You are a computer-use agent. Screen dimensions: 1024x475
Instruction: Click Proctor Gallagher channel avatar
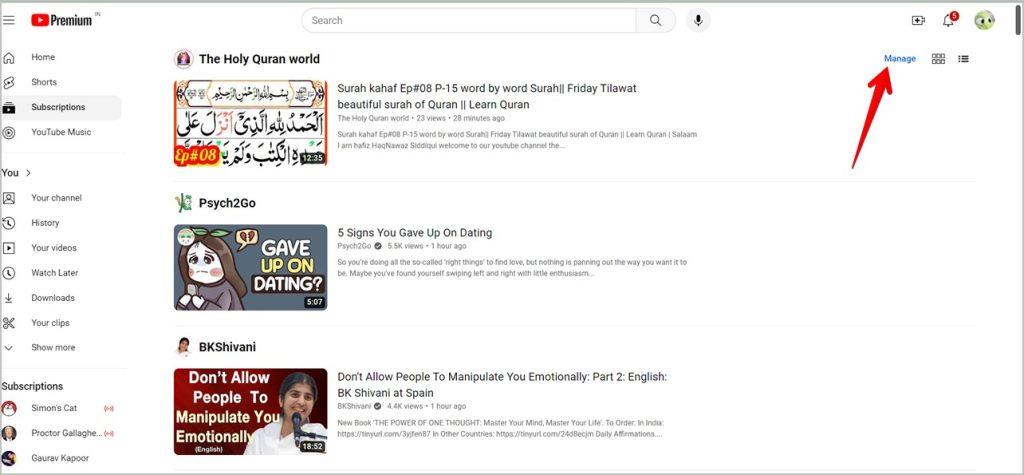(9, 433)
